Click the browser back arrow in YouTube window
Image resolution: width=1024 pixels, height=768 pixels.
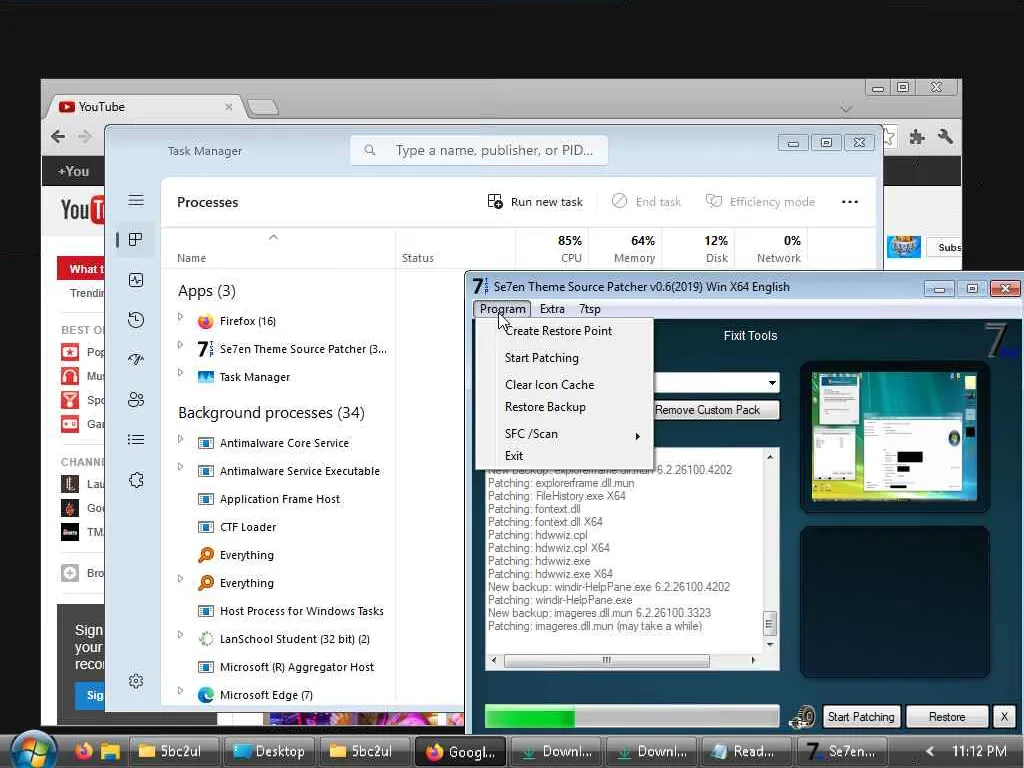tap(58, 136)
